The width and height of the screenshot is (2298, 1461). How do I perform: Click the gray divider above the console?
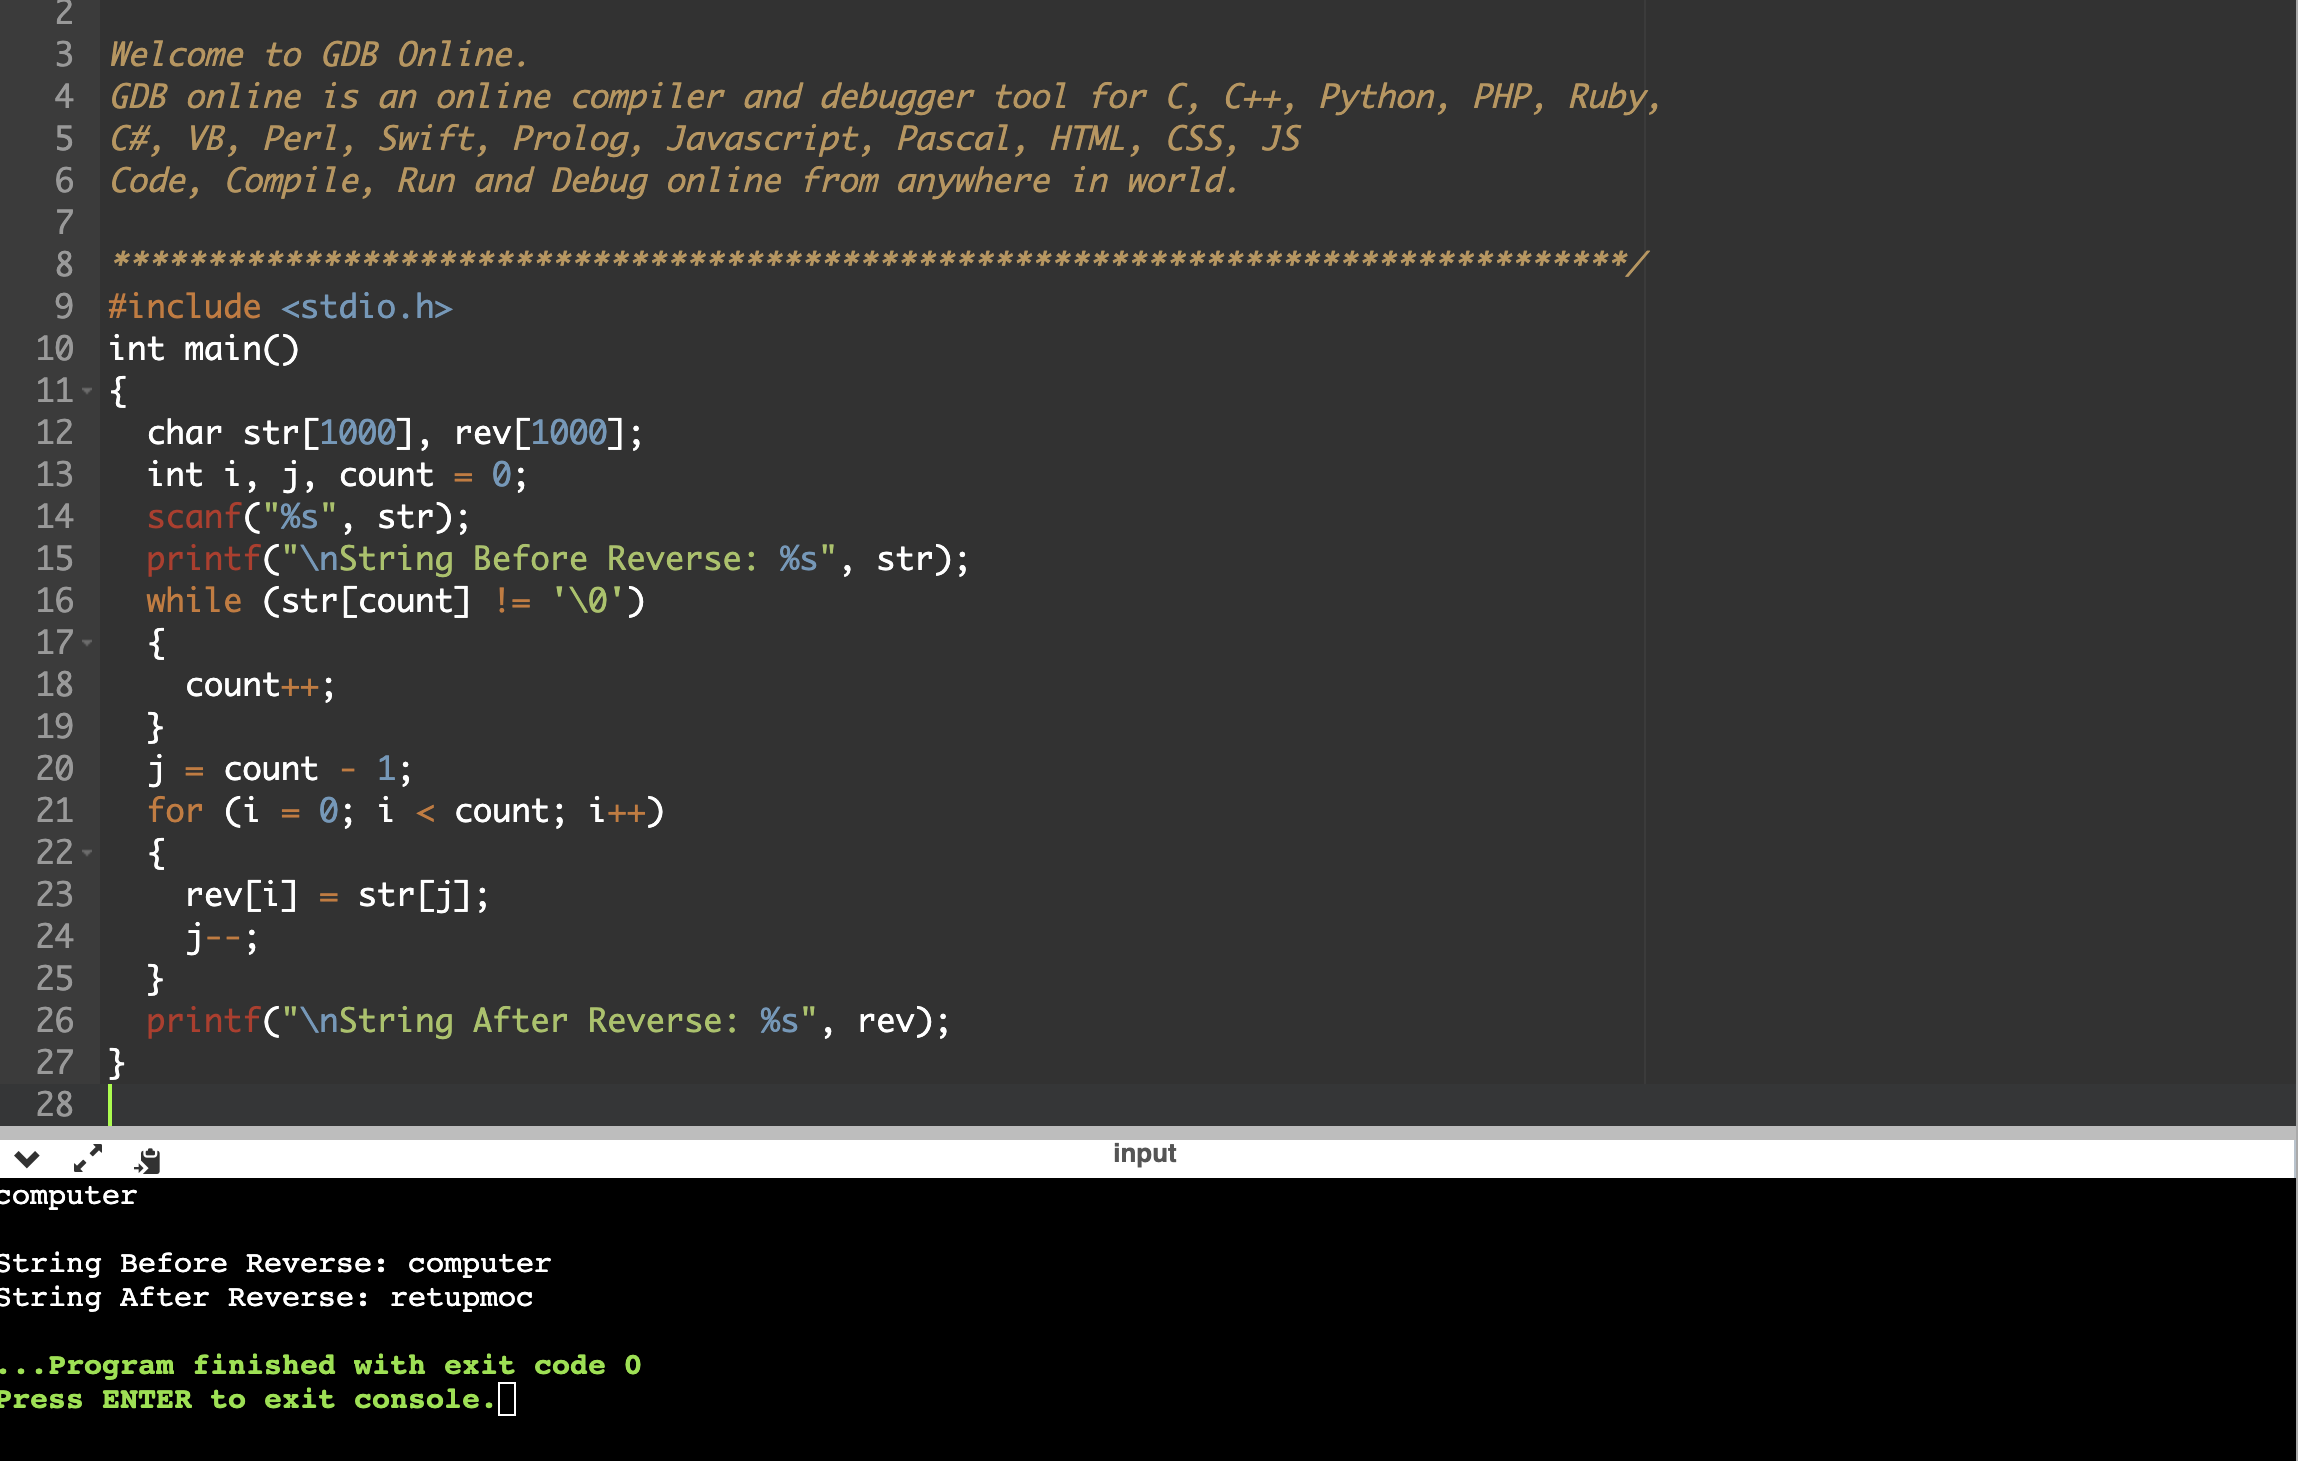coord(1148,1132)
